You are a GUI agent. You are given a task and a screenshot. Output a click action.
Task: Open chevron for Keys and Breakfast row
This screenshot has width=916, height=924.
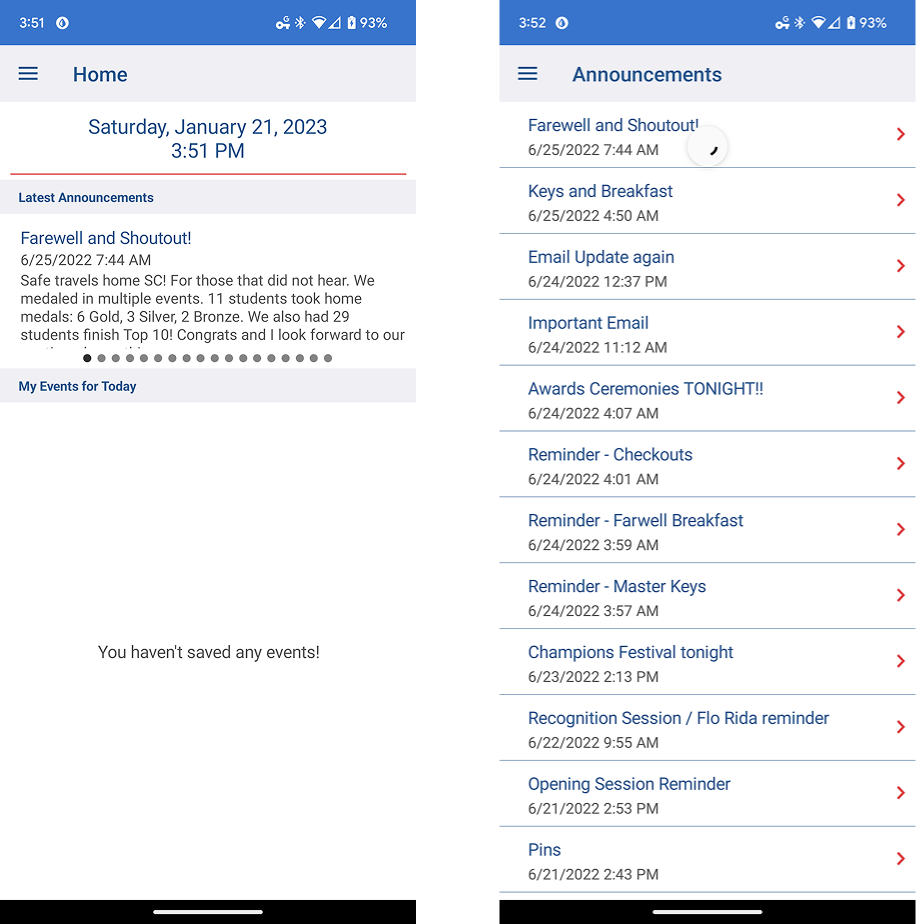[x=900, y=200]
